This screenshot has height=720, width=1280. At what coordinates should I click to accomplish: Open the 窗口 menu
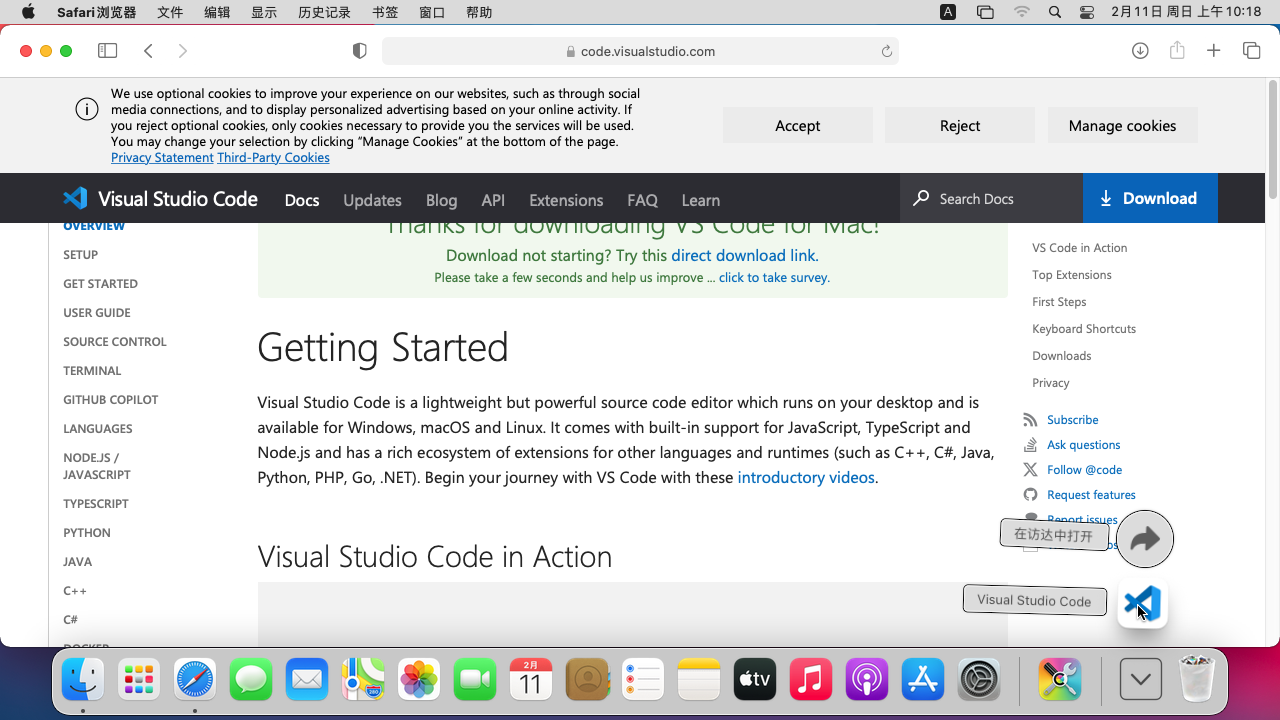coord(432,13)
